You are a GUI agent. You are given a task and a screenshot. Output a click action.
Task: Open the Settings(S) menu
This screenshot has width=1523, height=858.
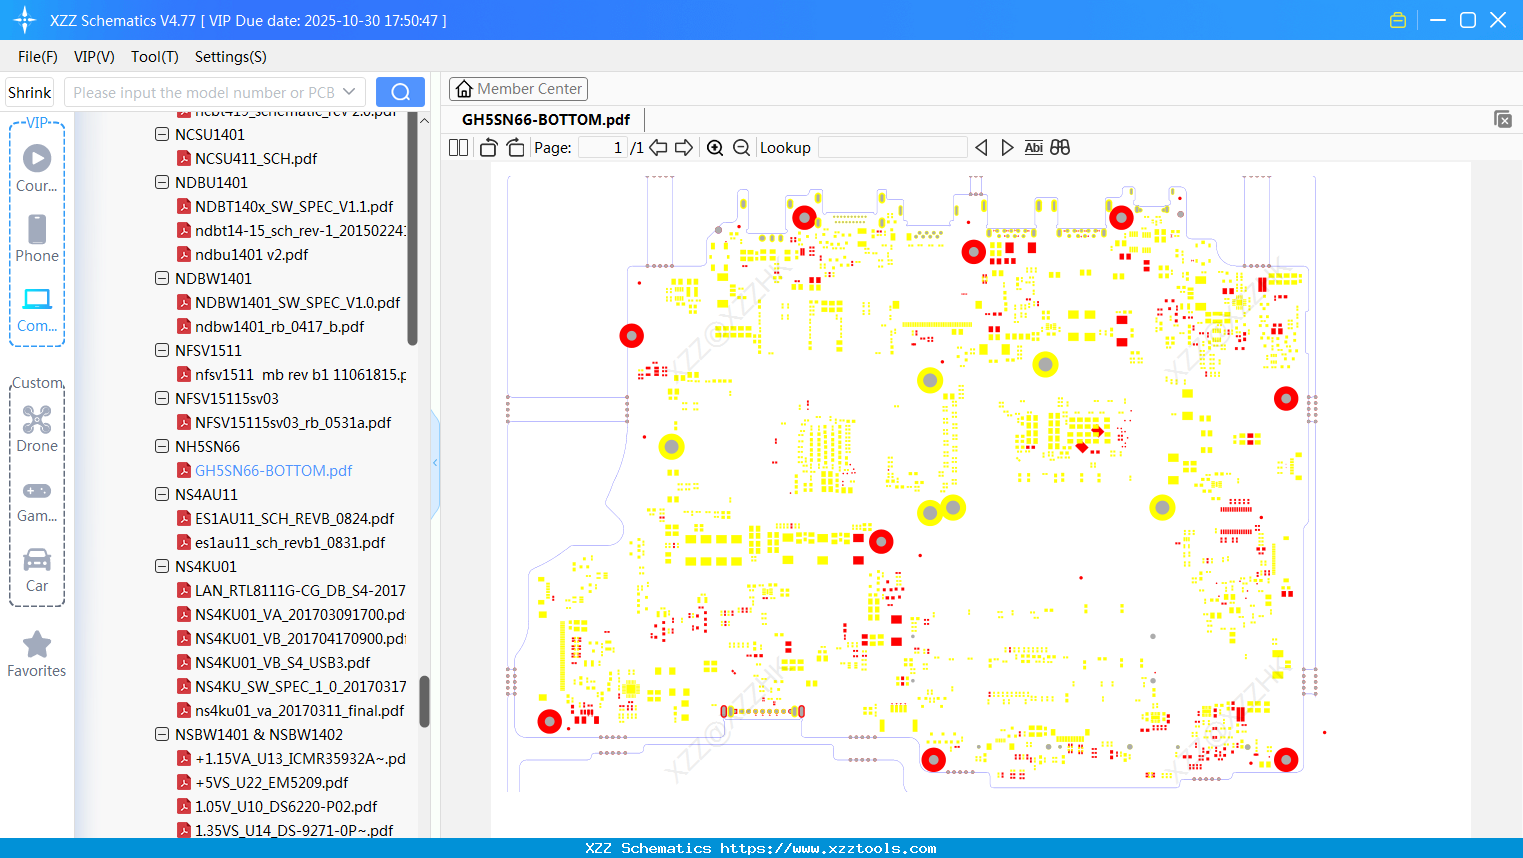click(230, 57)
